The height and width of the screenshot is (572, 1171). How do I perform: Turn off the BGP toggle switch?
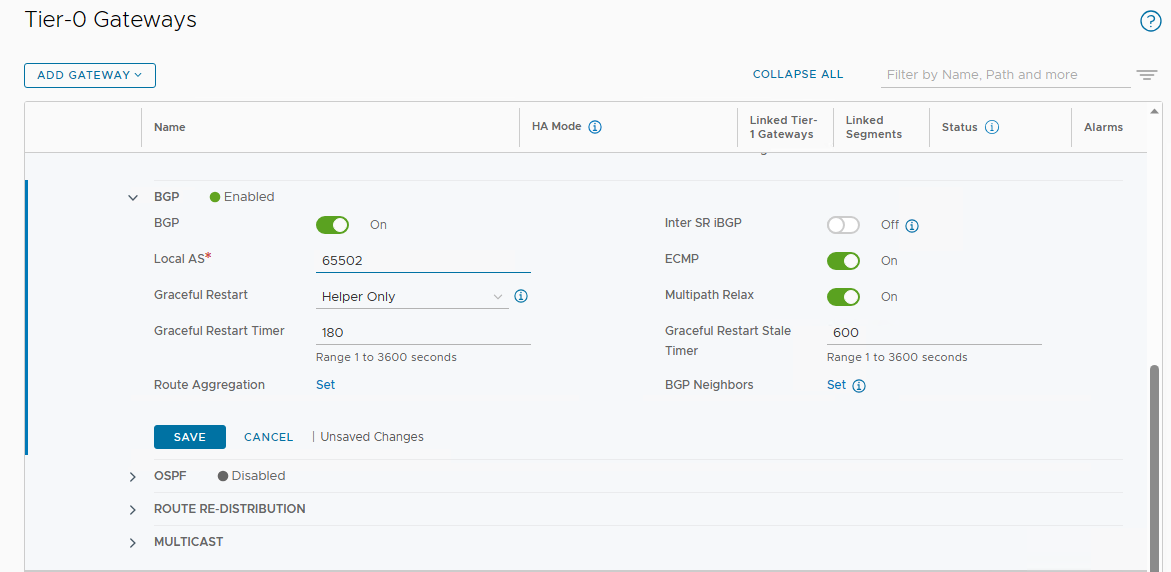[x=332, y=225]
